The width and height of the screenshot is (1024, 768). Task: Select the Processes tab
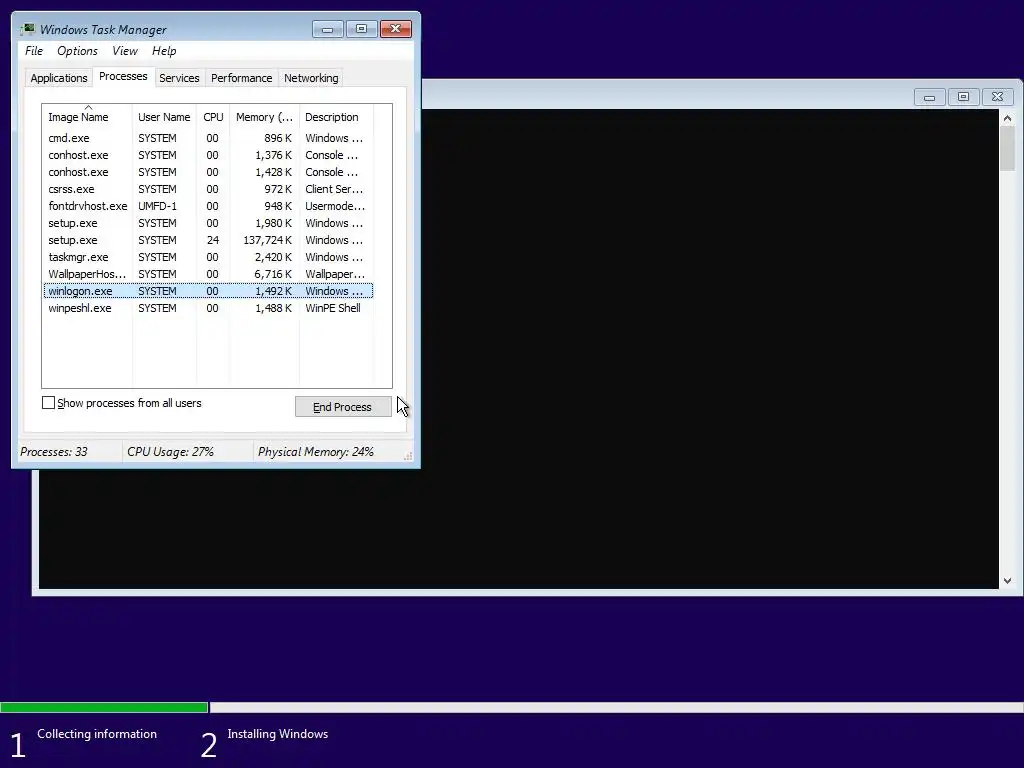(123, 76)
